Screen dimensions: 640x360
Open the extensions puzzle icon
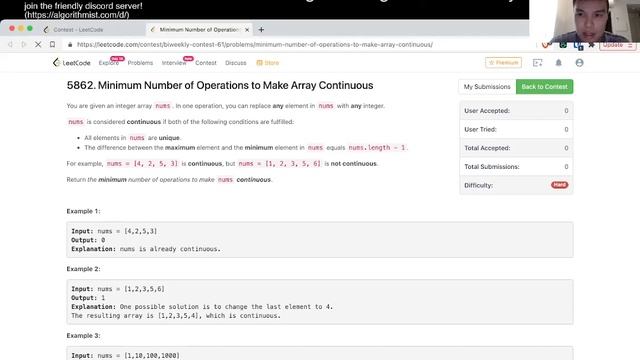[591, 45]
